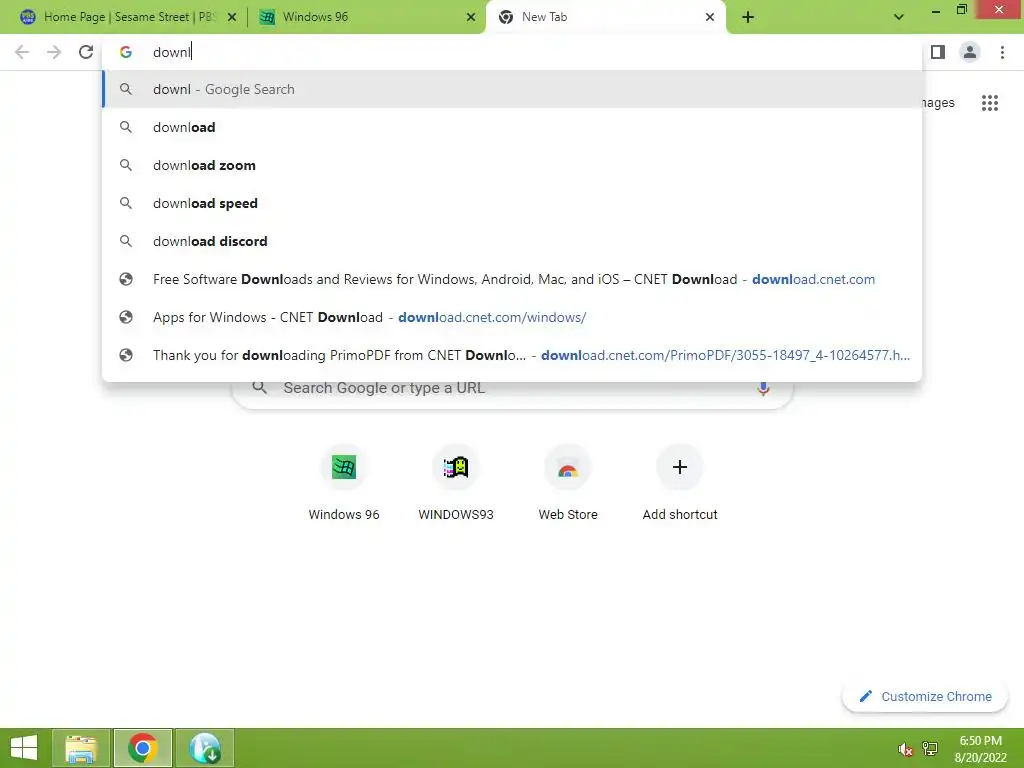The image size is (1024, 768).
Task: Click the network tray icon
Action: tap(930, 748)
